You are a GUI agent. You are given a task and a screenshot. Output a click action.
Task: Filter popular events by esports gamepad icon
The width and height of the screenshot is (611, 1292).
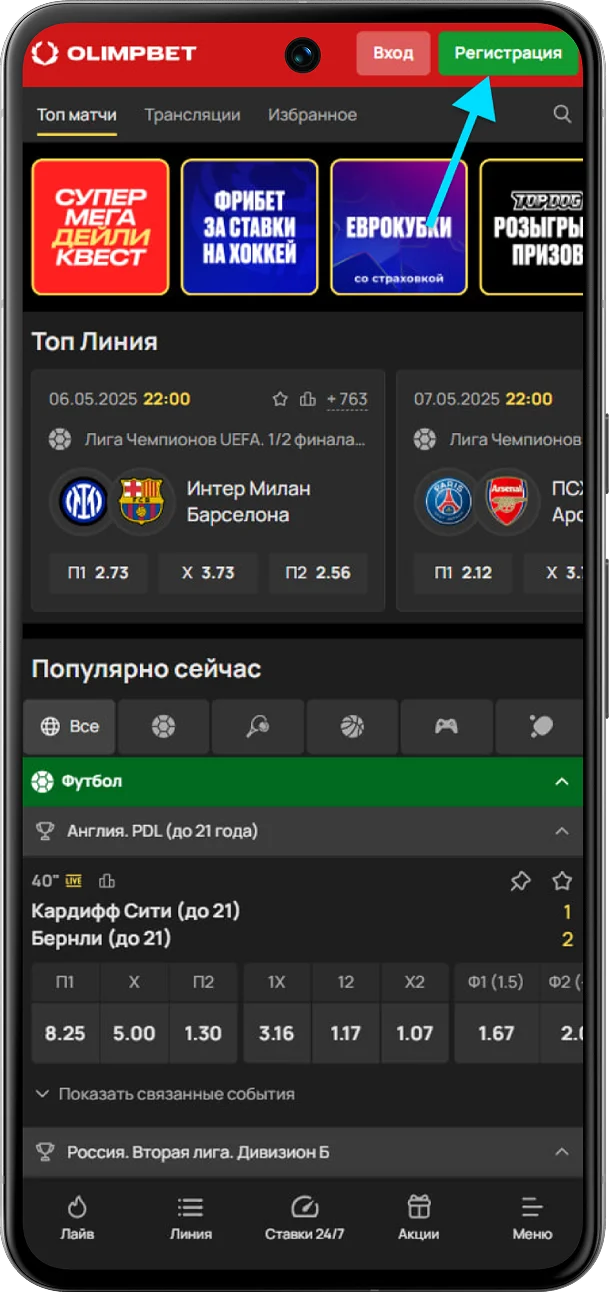pos(446,727)
